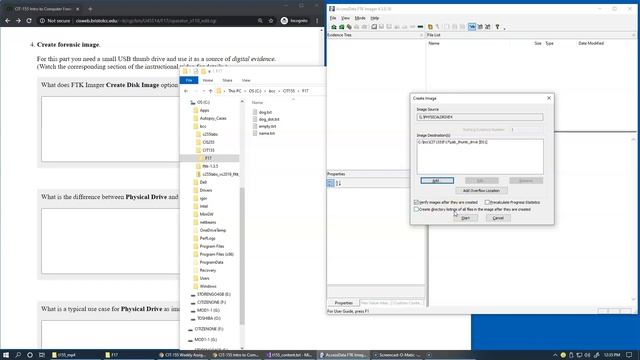Screen dimensions: 640x360
Task: Click the alphabetical sort icon in Properties pane
Action: (x=338, y=184)
